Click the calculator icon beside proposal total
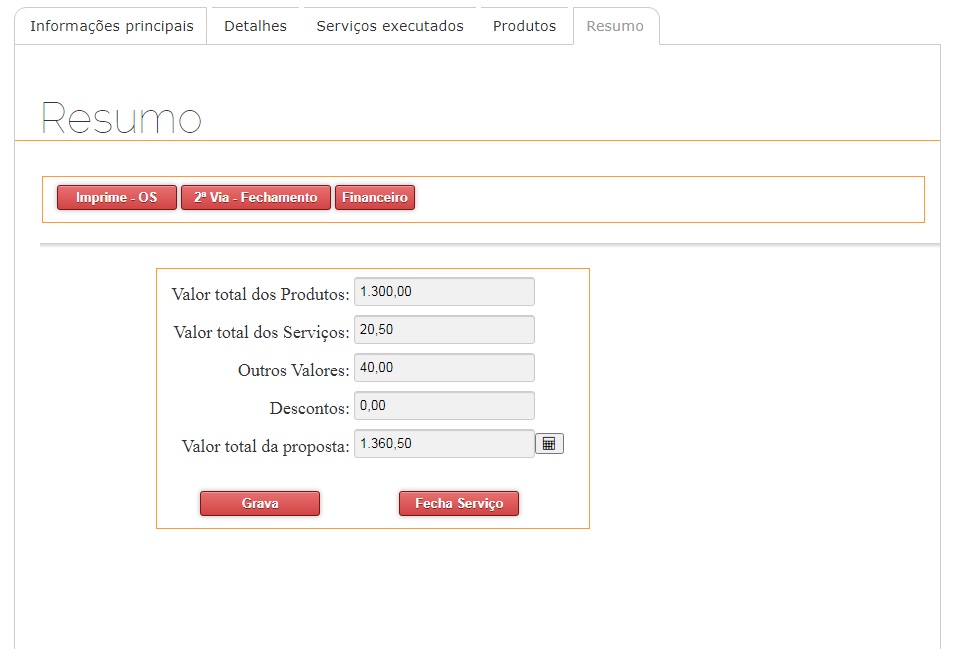This screenshot has width=954, height=649. tap(549, 443)
